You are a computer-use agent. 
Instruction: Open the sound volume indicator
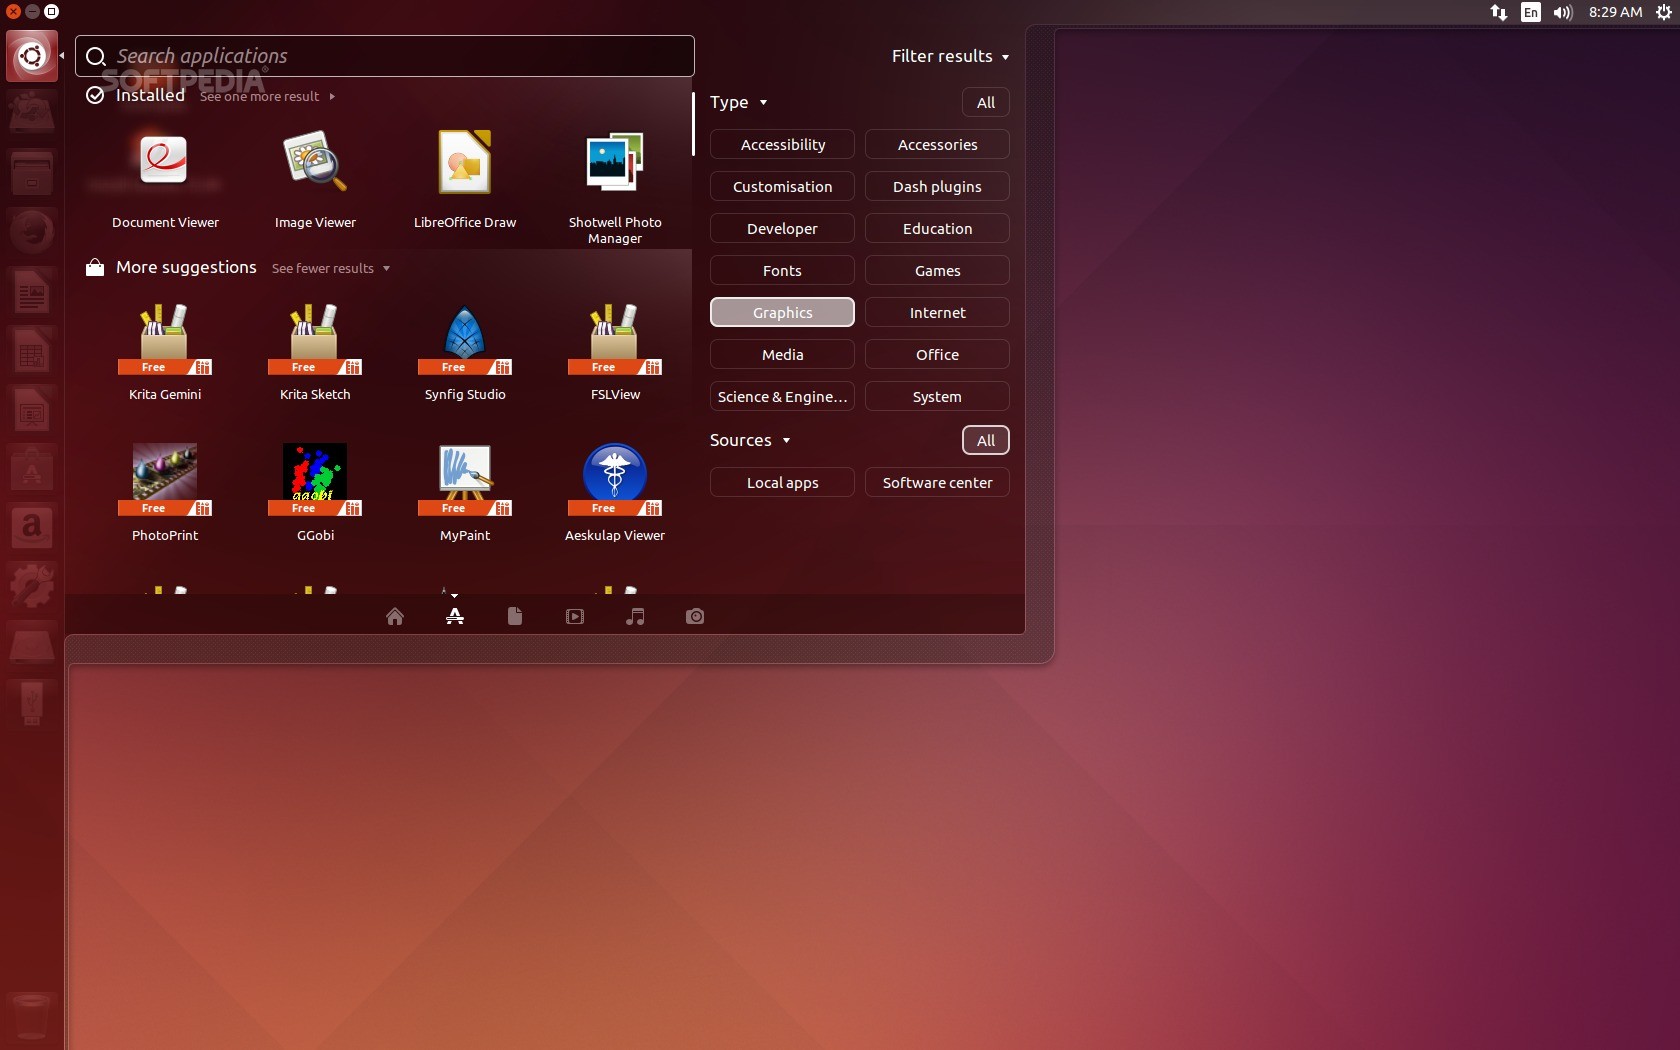(1562, 13)
